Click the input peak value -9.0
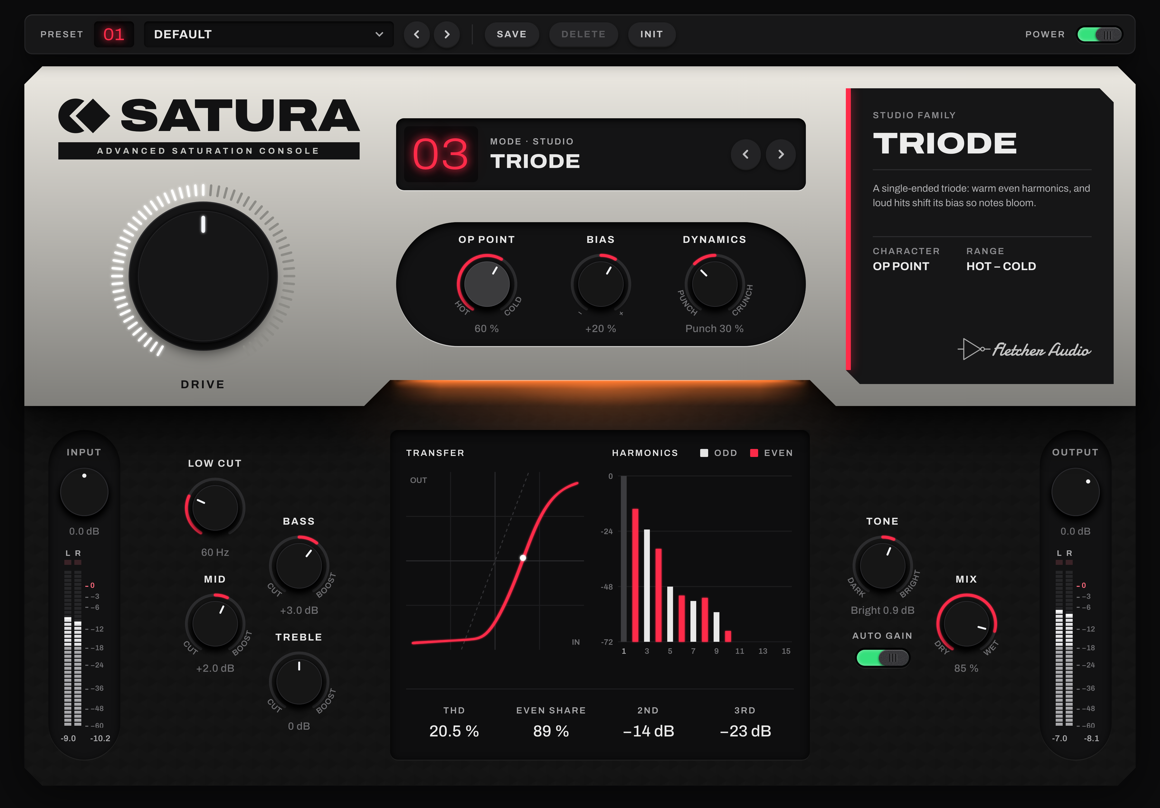 [x=68, y=738]
